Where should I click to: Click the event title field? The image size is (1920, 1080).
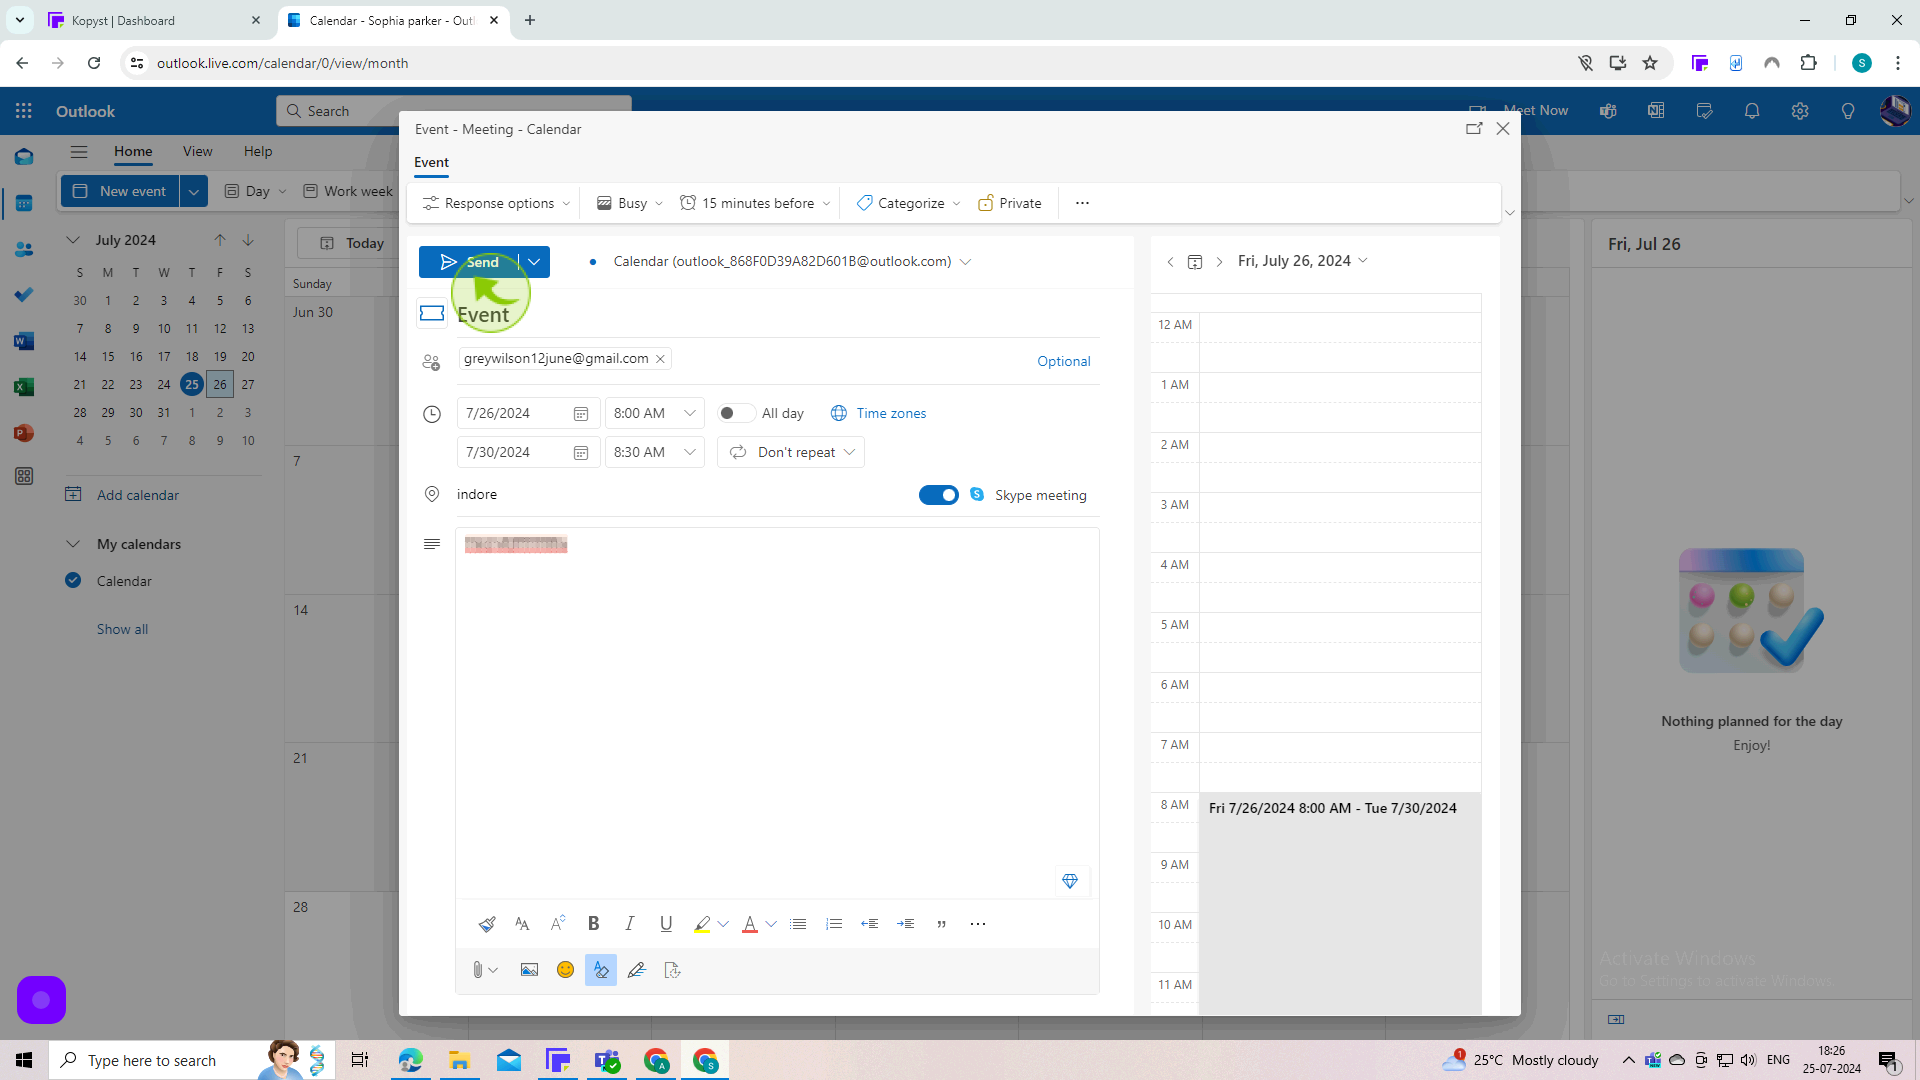click(777, 314)
